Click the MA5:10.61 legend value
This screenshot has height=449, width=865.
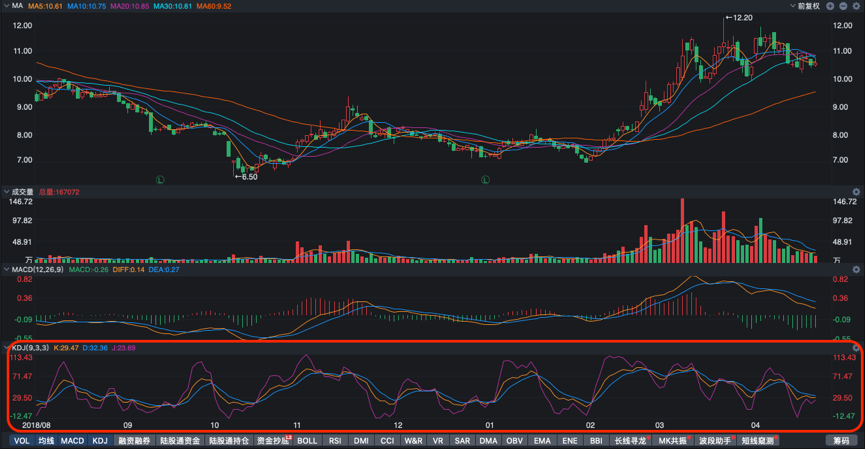pyautogui.click(x=45, y=6)
